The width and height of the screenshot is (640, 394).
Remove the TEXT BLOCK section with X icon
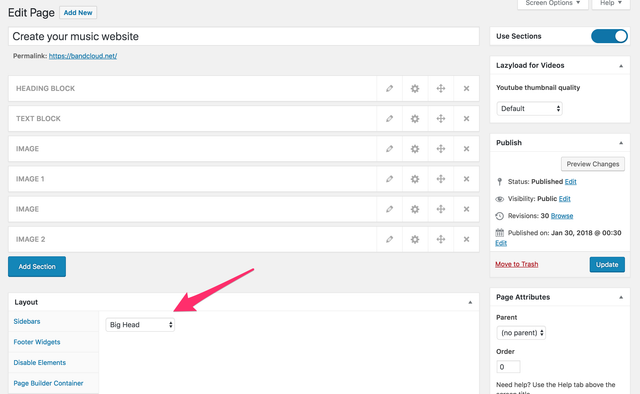(466, 119)
